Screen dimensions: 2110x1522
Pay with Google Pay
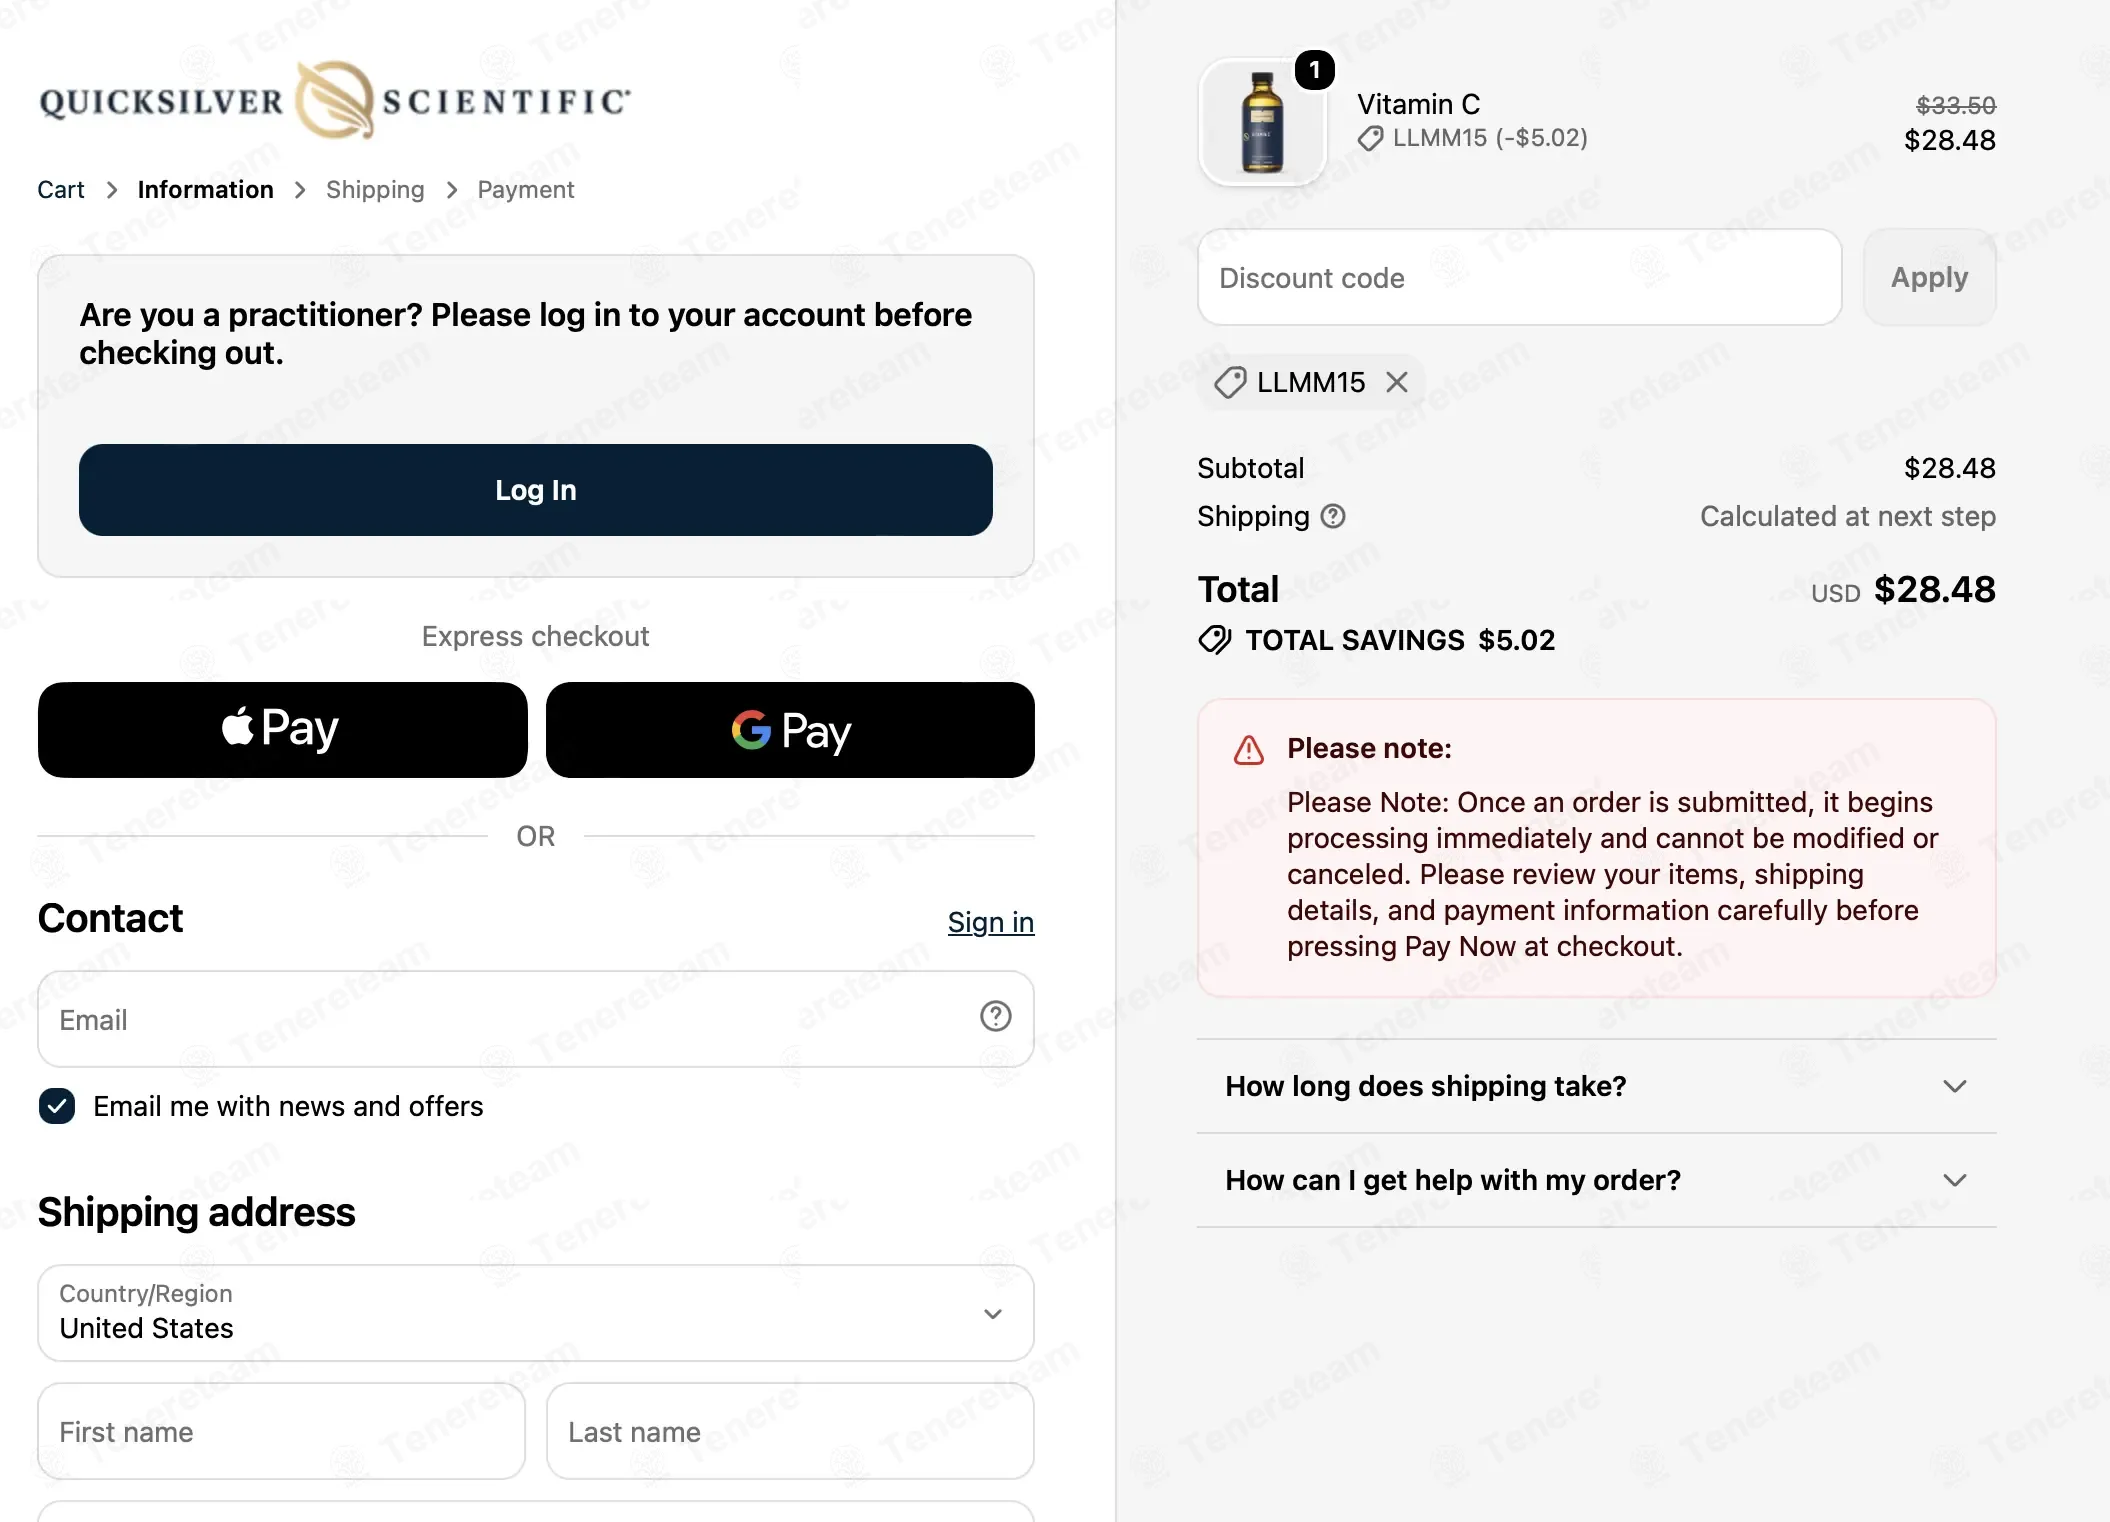(790, 729)
